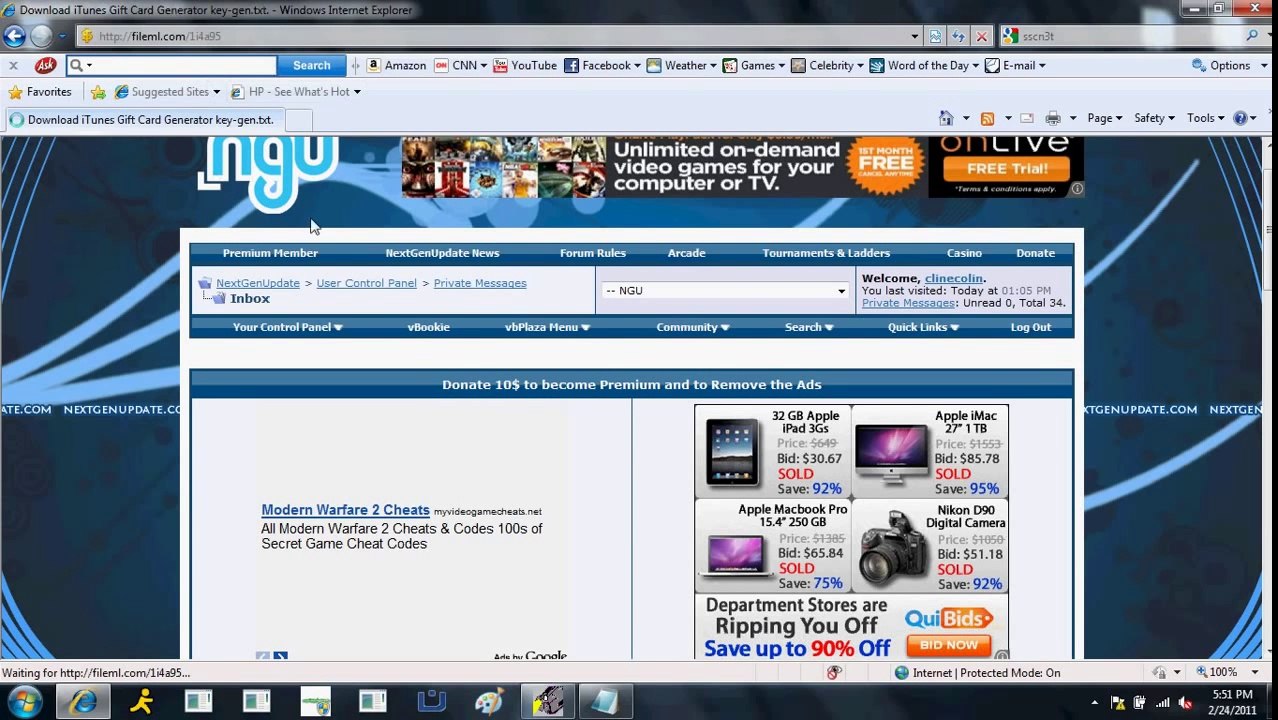Click the Compatibility View icon in address bar
Viewport: 1278px width, 720px height.
click(x=935, y=36)
